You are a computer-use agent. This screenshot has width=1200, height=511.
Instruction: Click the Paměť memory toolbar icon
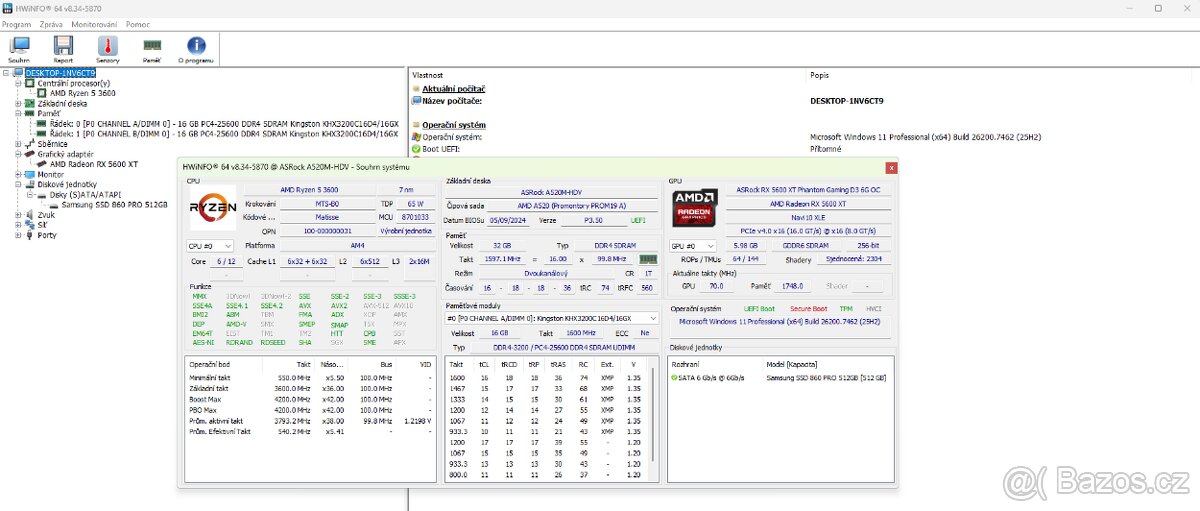152,45
